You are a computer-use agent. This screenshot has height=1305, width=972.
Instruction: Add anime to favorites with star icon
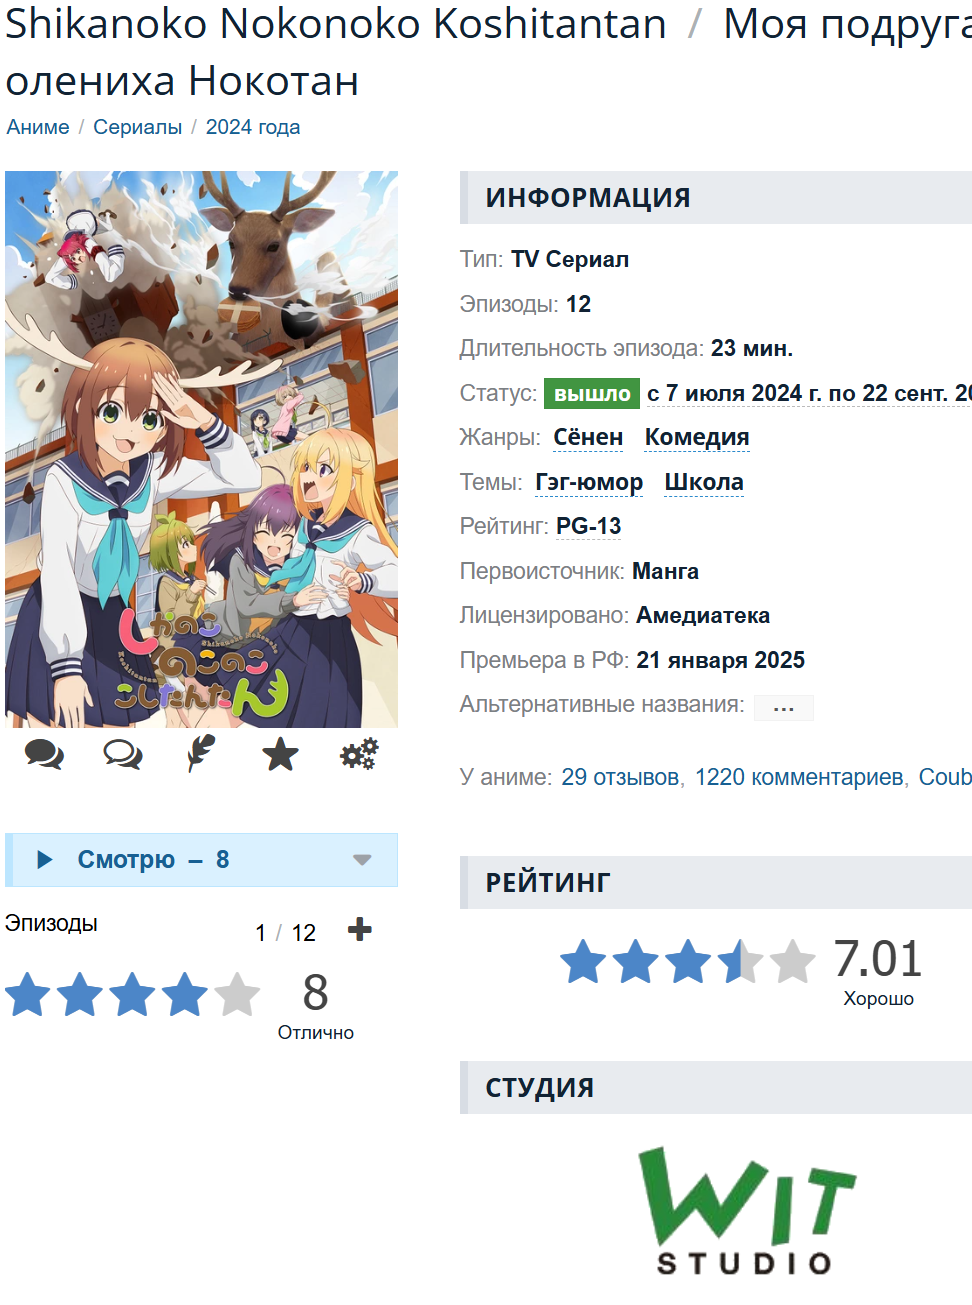[280, 754]
